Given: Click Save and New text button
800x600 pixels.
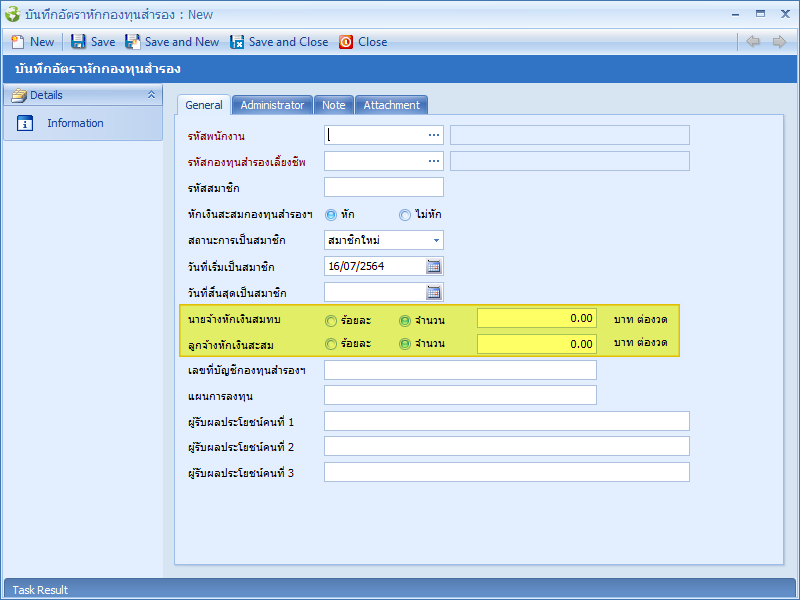Looking at the screenshot, I should tap(182, 42).
